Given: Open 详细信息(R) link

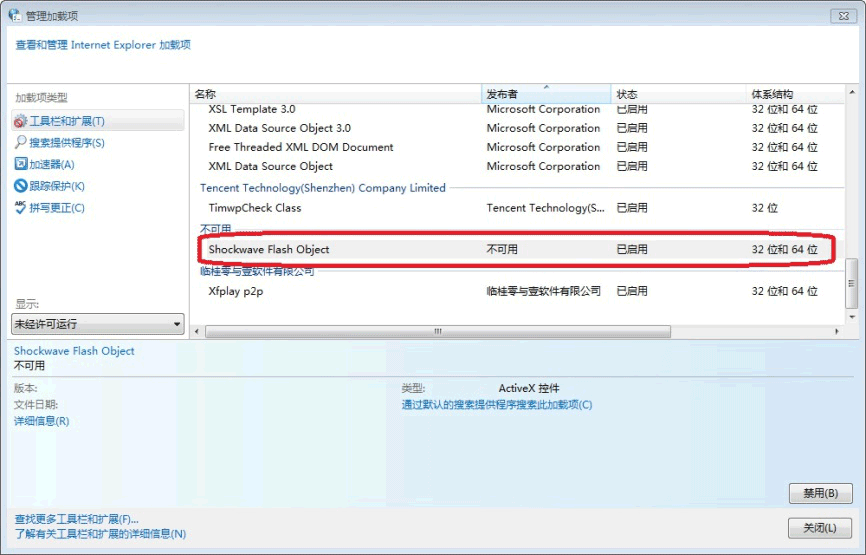Looking at the screenshot, I should click(x=41, y=421).
